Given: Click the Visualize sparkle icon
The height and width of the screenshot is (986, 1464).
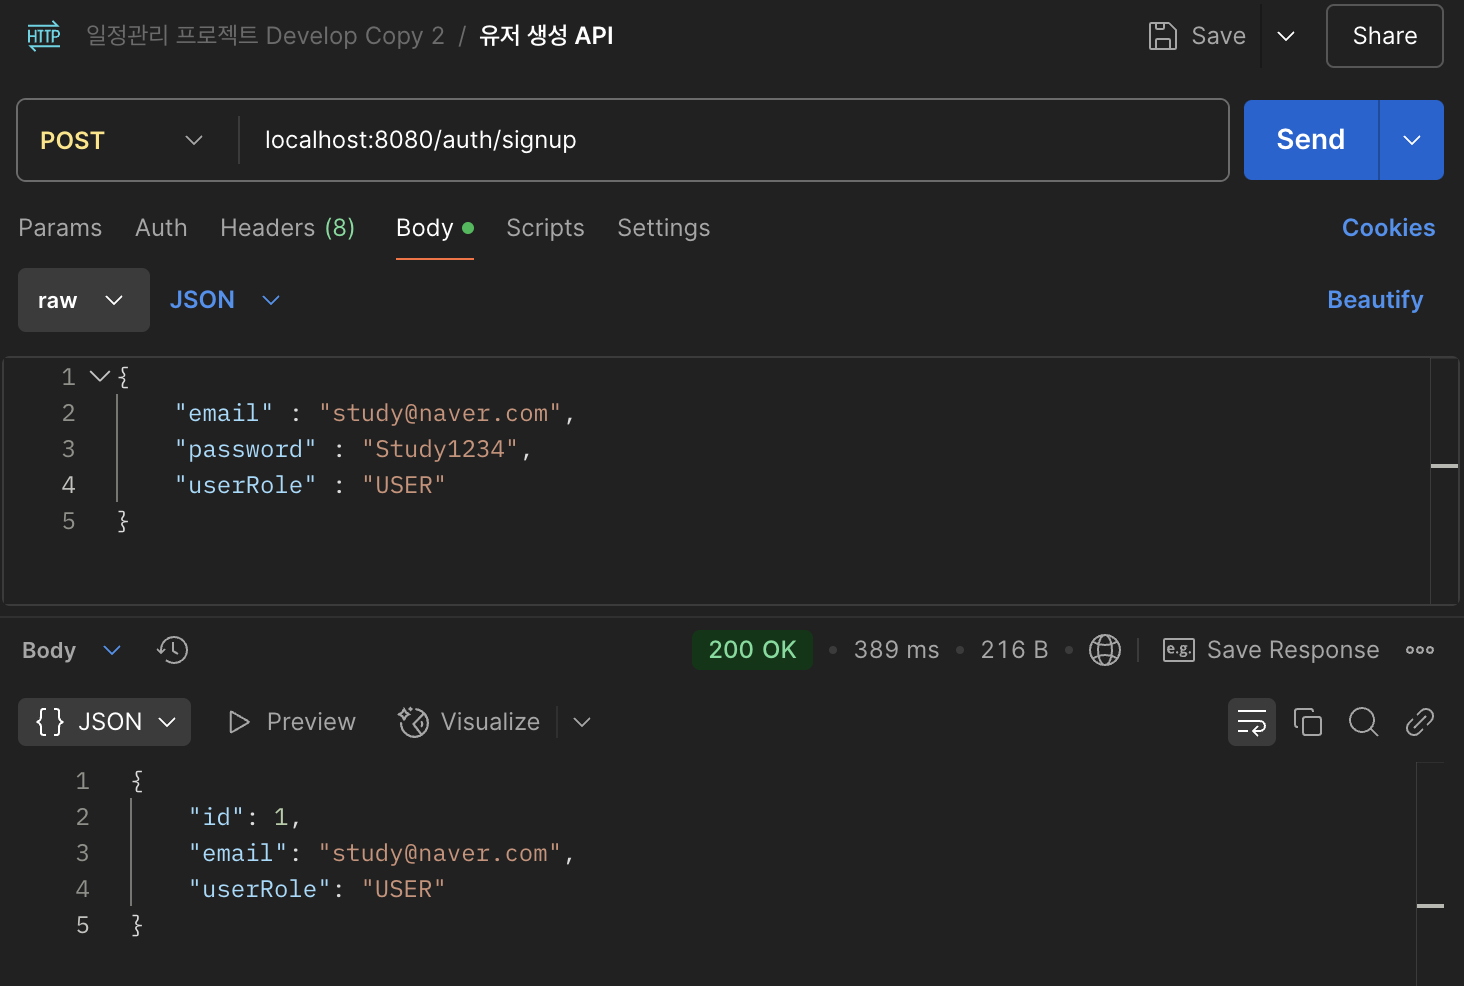Looking at the screenshot, I should (x=413, y=722).
